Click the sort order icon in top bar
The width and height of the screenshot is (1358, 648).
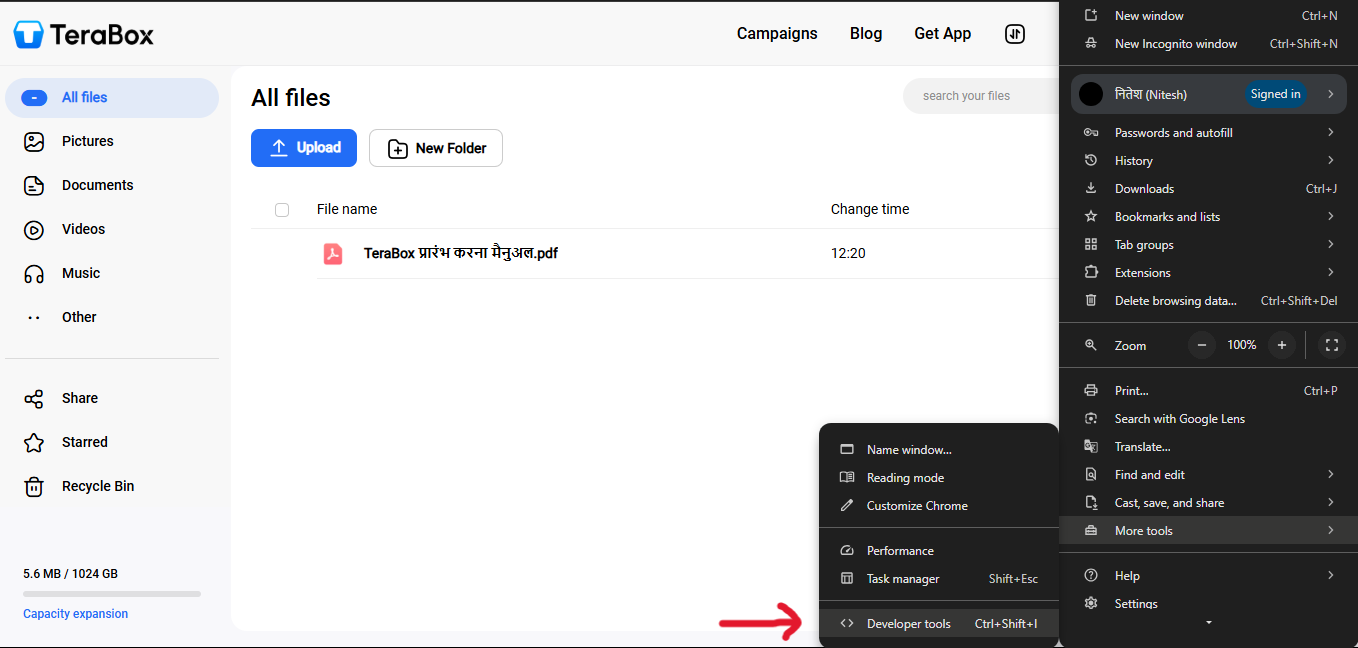click(1014, 33)
